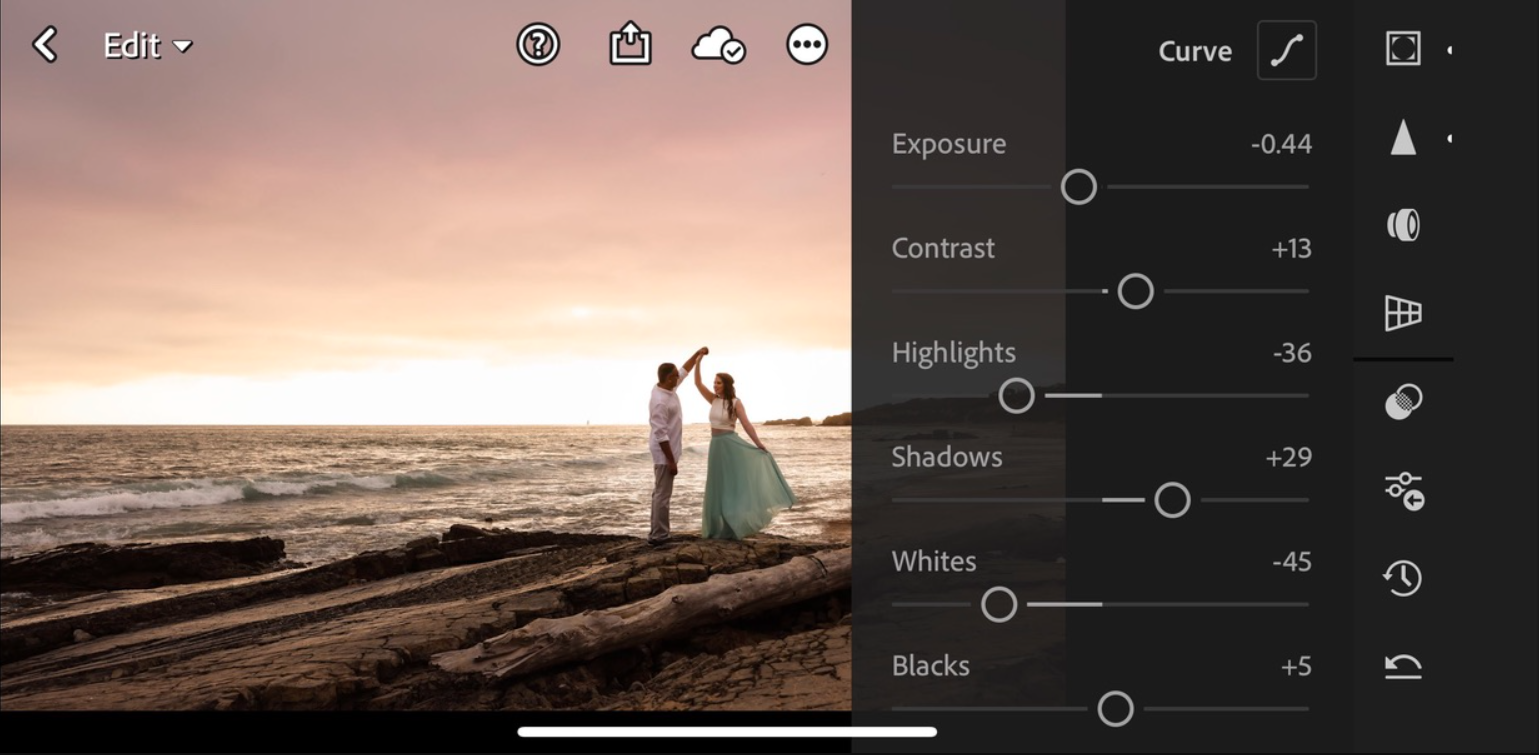1539x755 pixels.
Task: Tap the reset undo arrow icon
Action: point(1403,666)
